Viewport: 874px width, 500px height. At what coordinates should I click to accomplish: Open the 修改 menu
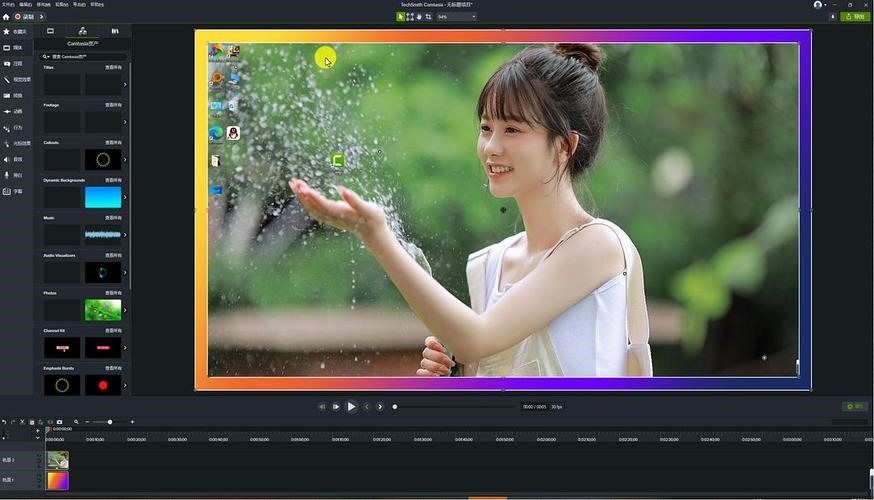click(43, 4)
